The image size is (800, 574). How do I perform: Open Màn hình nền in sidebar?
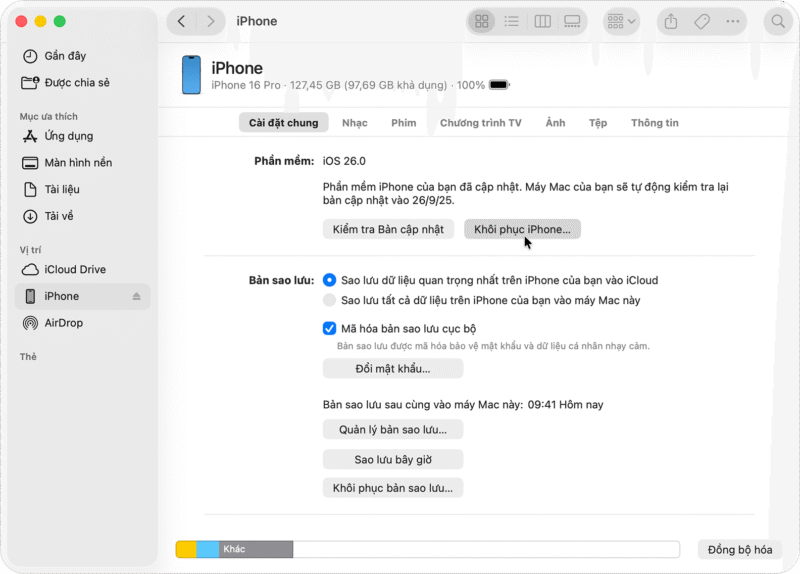83,163
